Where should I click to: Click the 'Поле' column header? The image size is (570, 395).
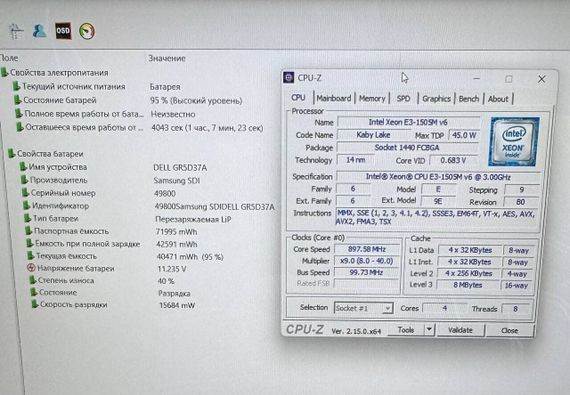coord(9,58)
